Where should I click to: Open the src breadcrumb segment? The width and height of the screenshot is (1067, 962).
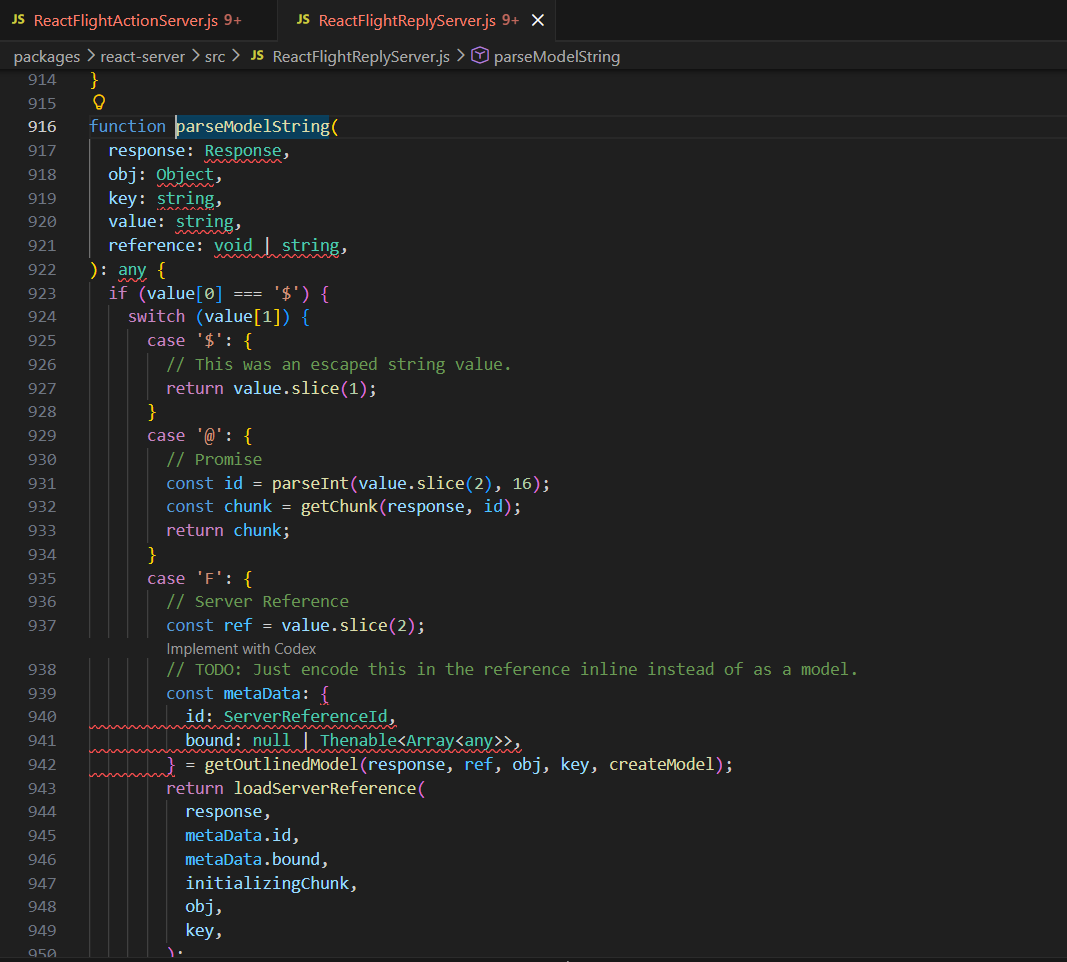coord(215,57)
